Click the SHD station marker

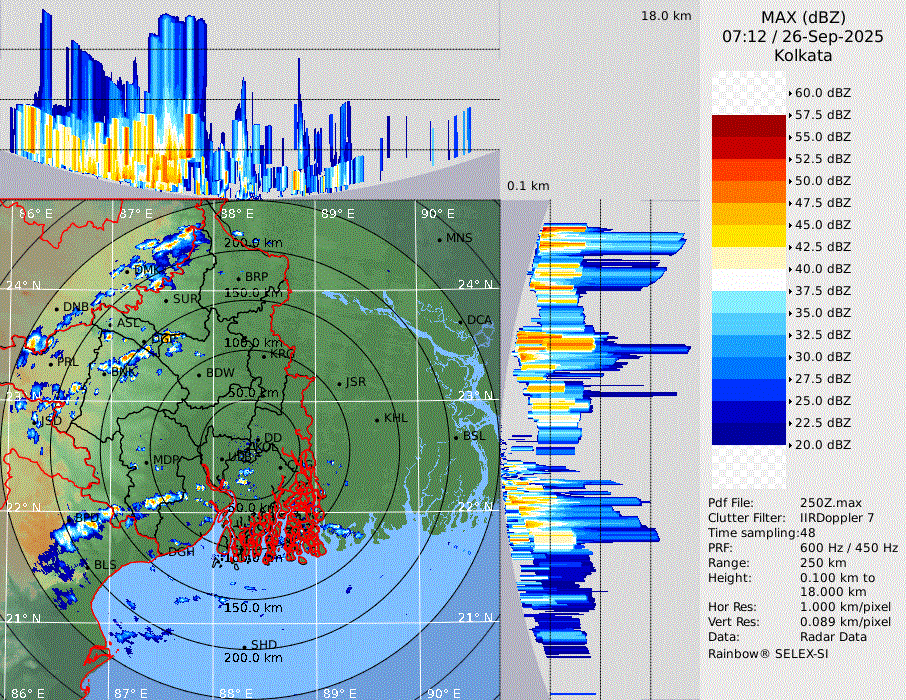coord(244,645)
